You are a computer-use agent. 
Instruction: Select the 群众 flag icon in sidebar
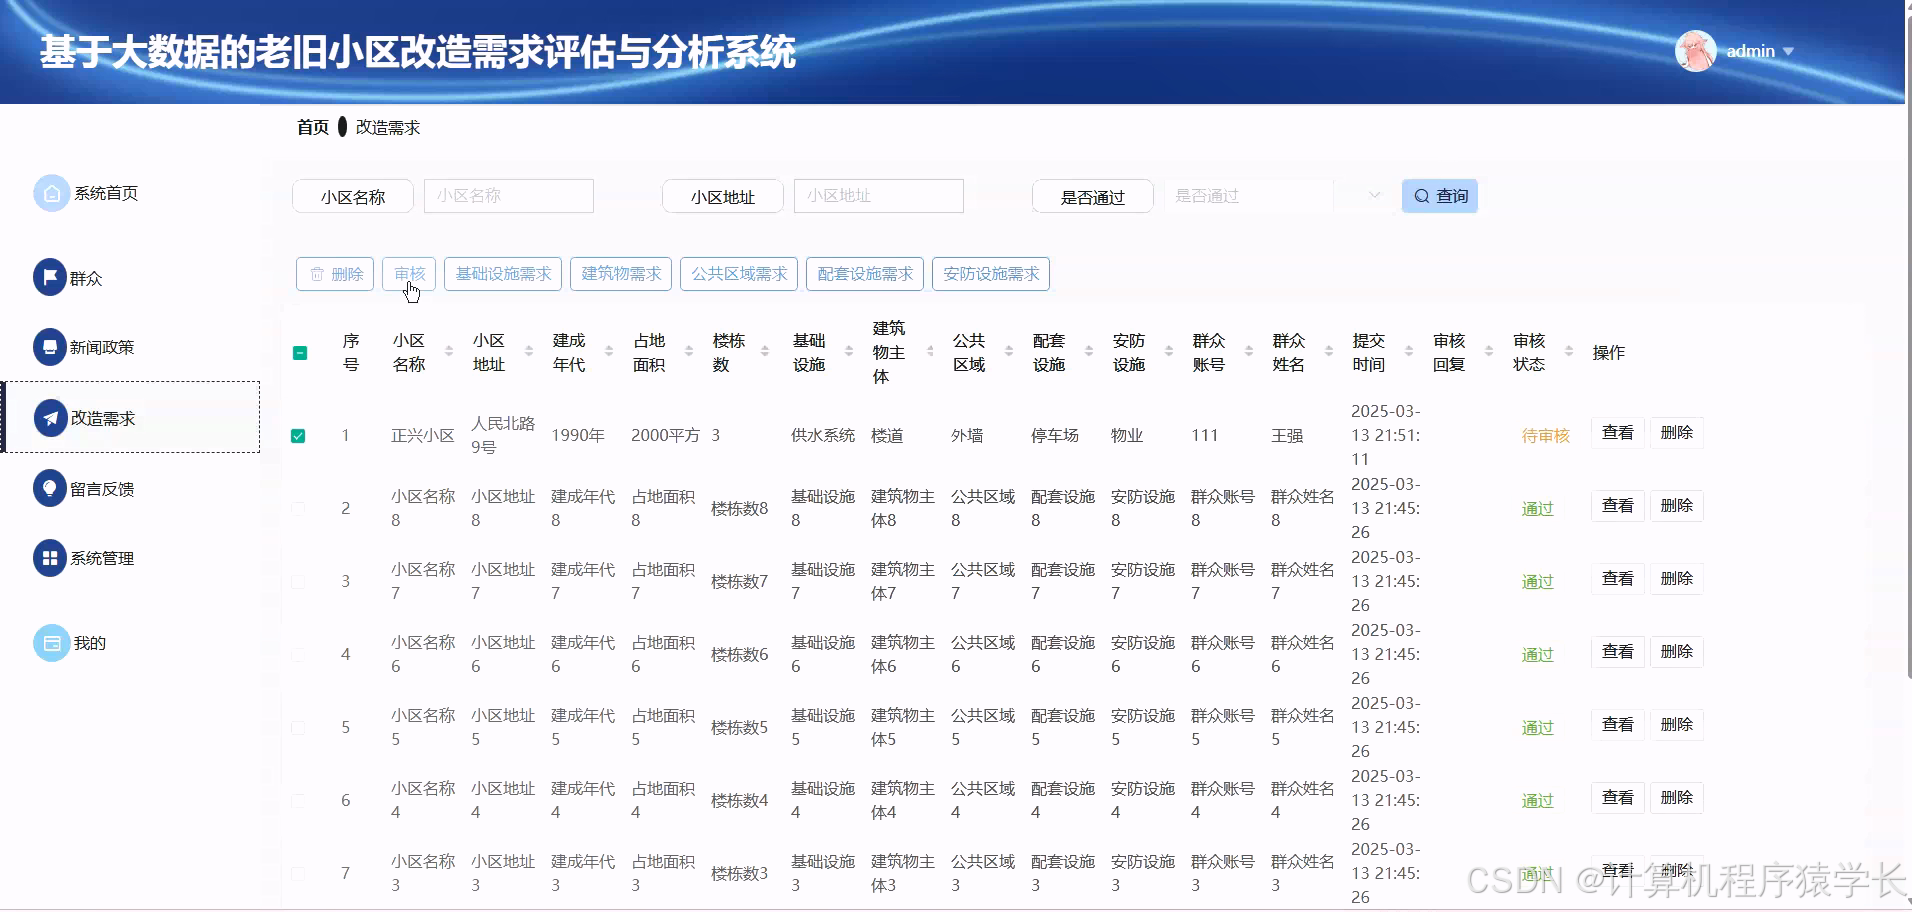click(x=51, y=277)
